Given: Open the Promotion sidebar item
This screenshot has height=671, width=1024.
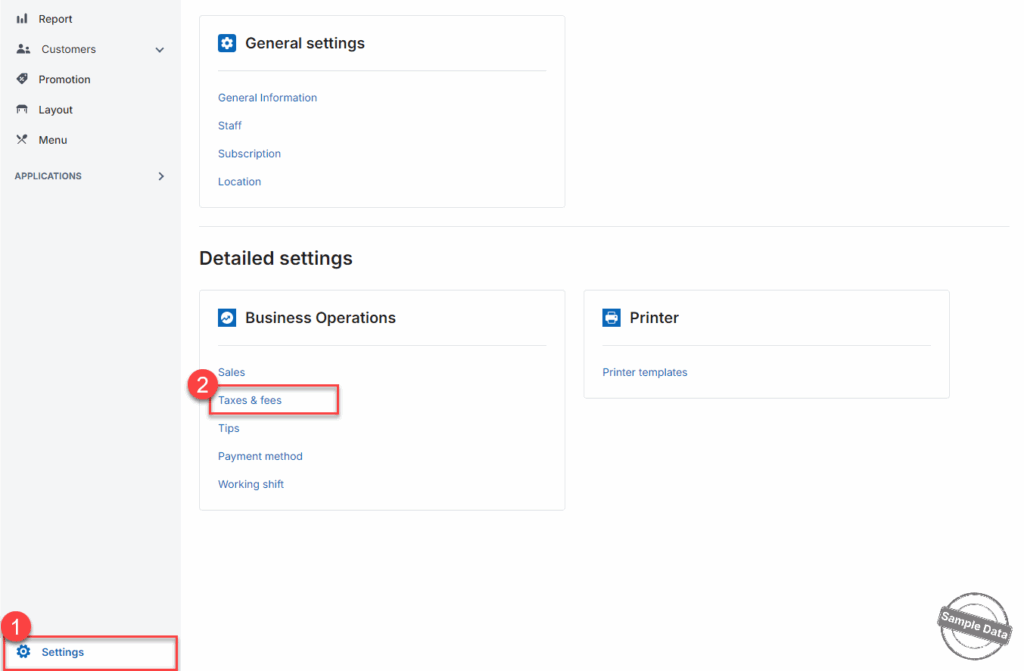Looking at the screenshot, I should coord(64,80).
